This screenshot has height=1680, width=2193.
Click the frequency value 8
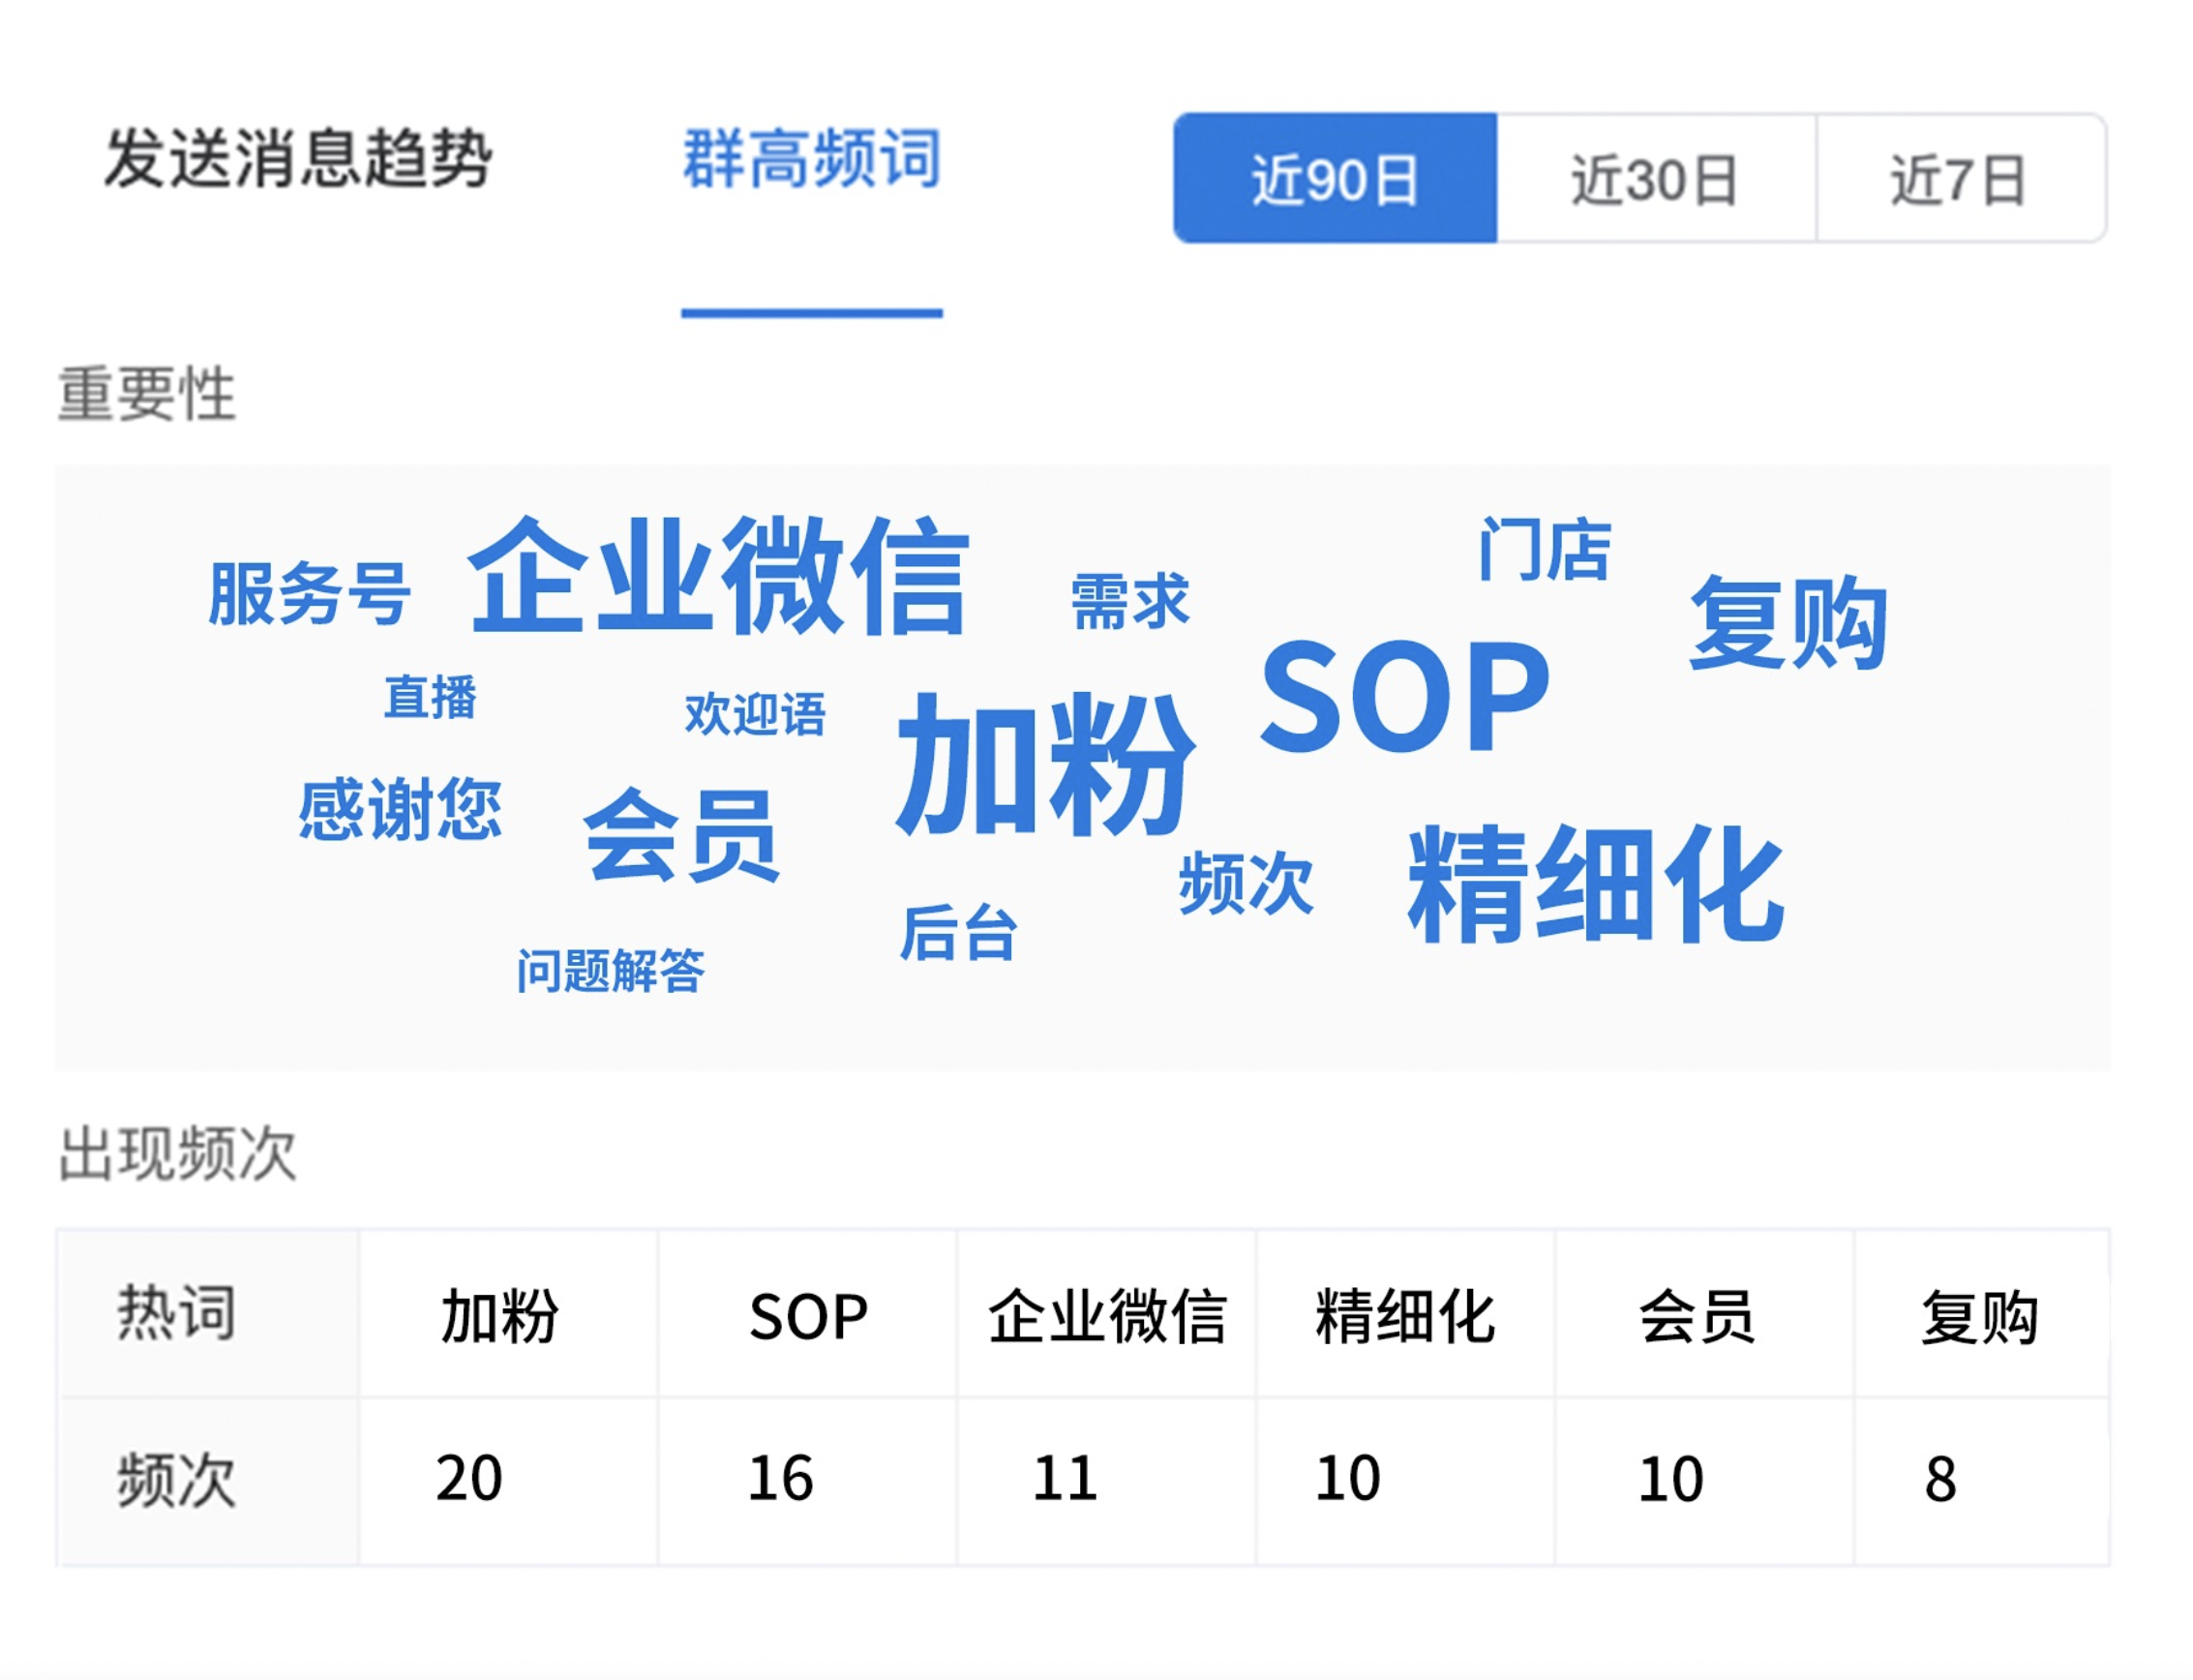coord(1941,1478)
